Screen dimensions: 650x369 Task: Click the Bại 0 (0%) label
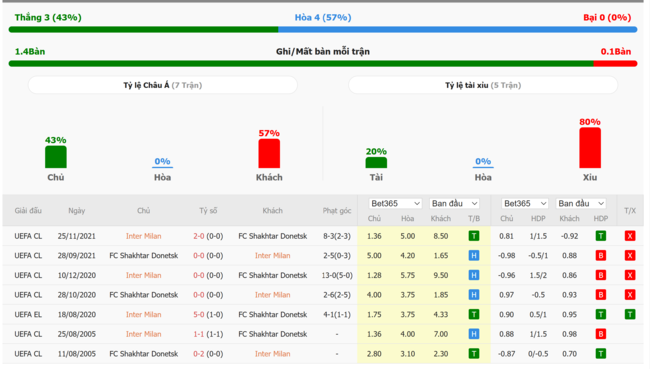(x=607, y=17)
